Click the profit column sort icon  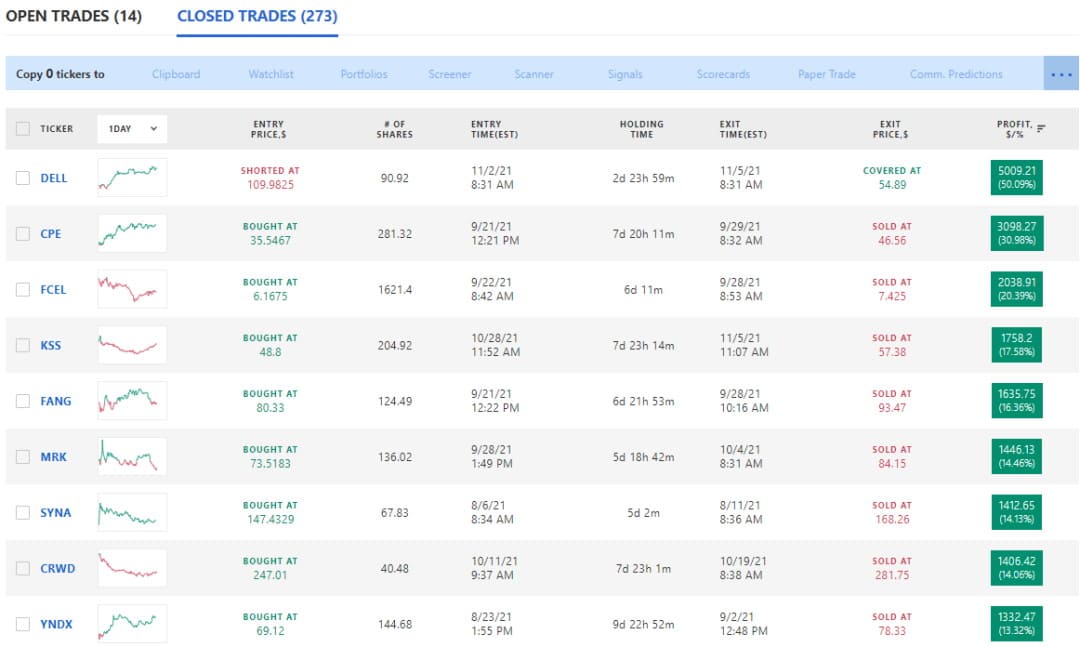point(1041,128)
